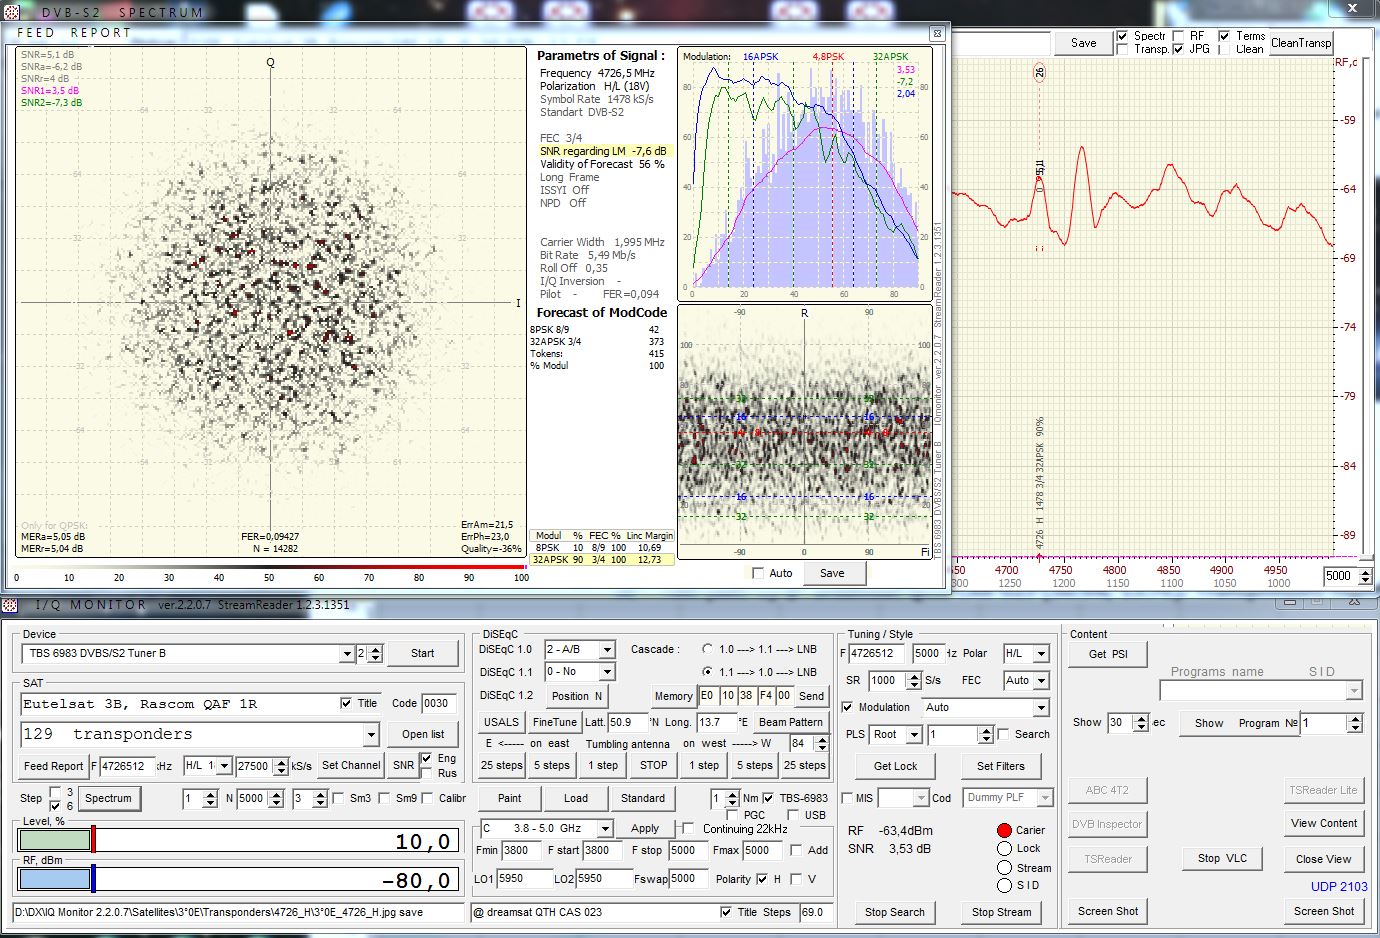1380x938 pixels.
Task: Click the Latt. 50.9 field
Action: click(x=626, y=722)
